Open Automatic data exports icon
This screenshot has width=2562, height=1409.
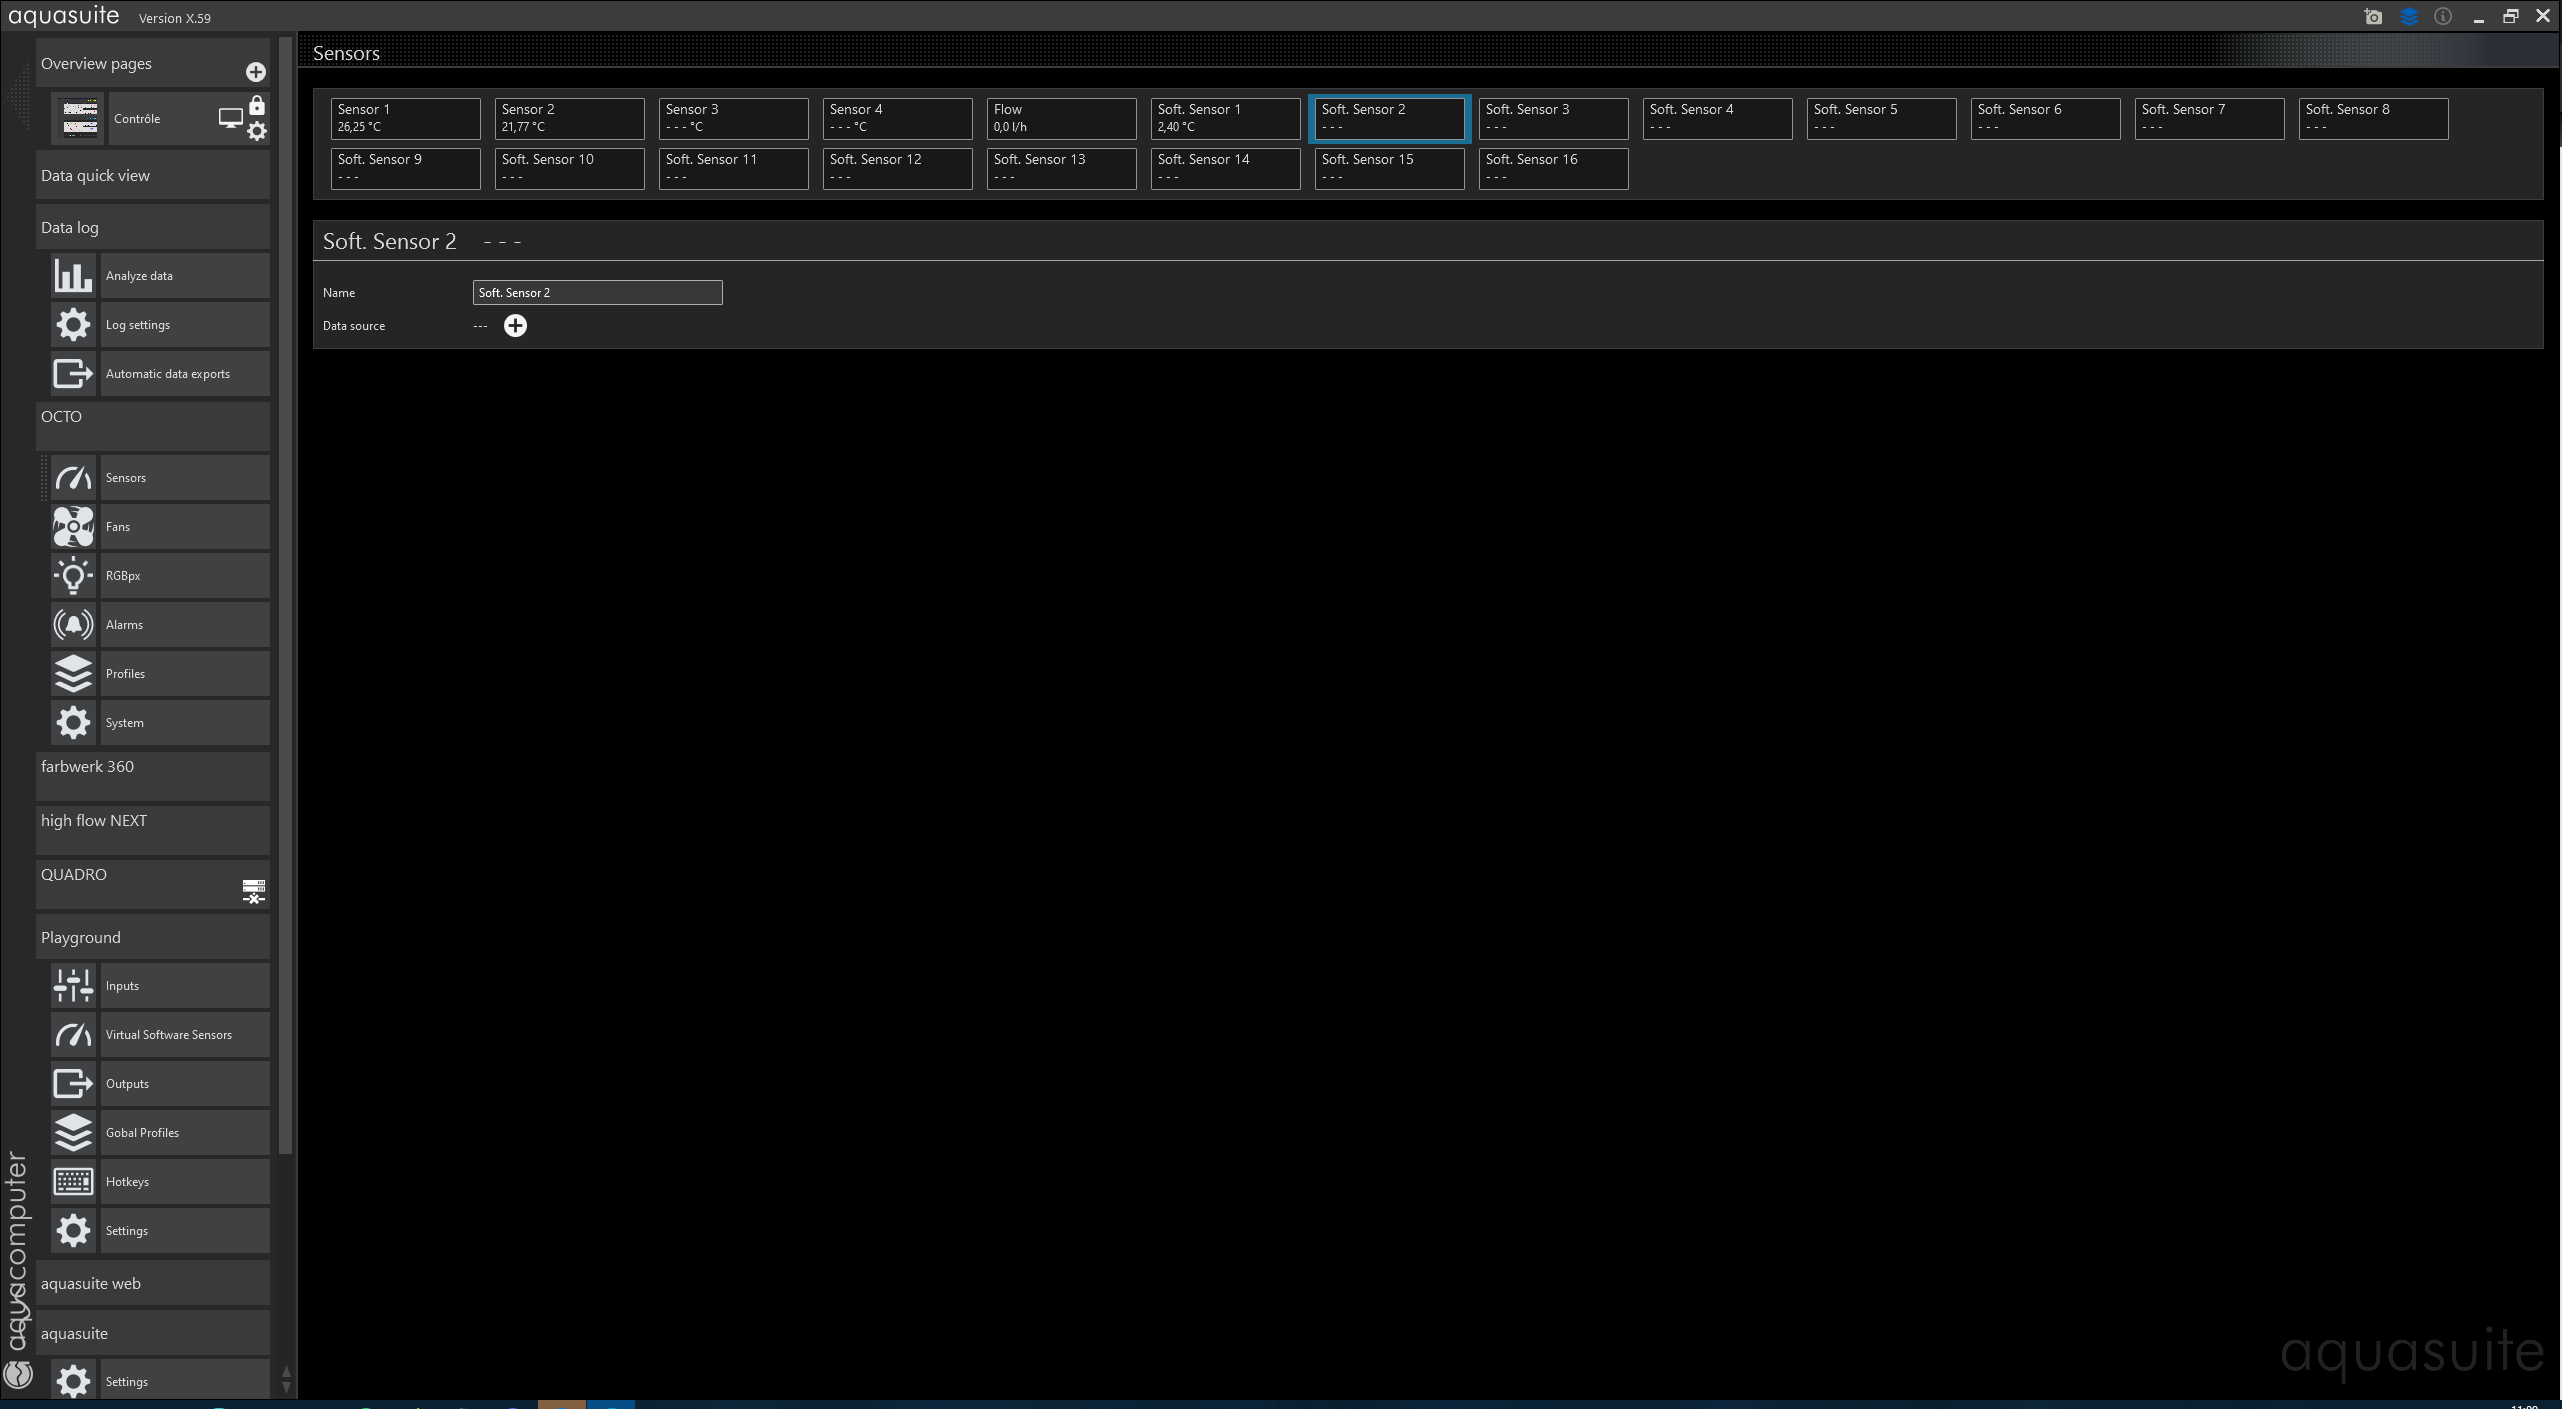(x=73, y=374)
